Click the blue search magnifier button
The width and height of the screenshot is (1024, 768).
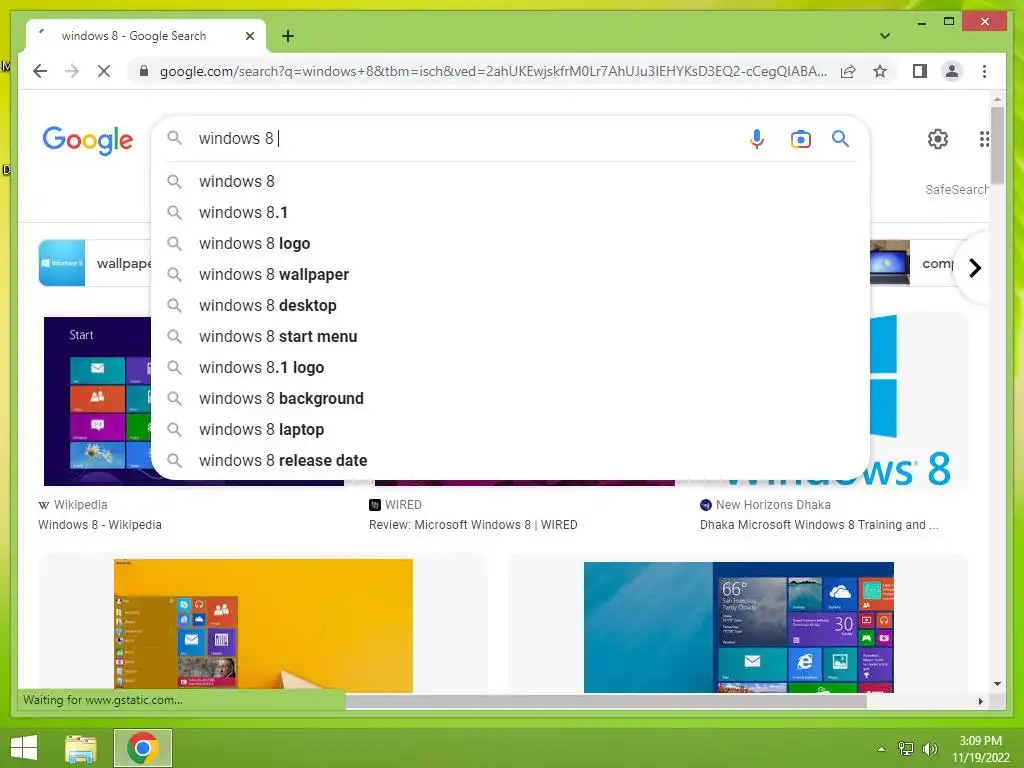pos(840,138)
